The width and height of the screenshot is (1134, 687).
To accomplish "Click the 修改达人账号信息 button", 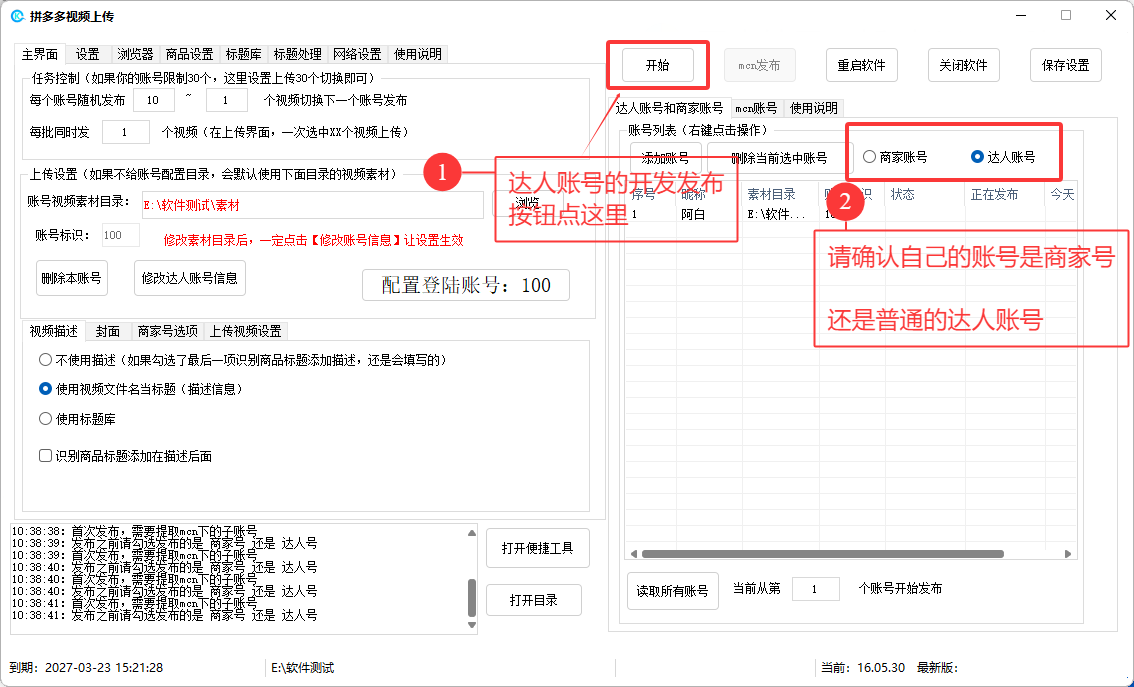I will [x=189, y=278].
